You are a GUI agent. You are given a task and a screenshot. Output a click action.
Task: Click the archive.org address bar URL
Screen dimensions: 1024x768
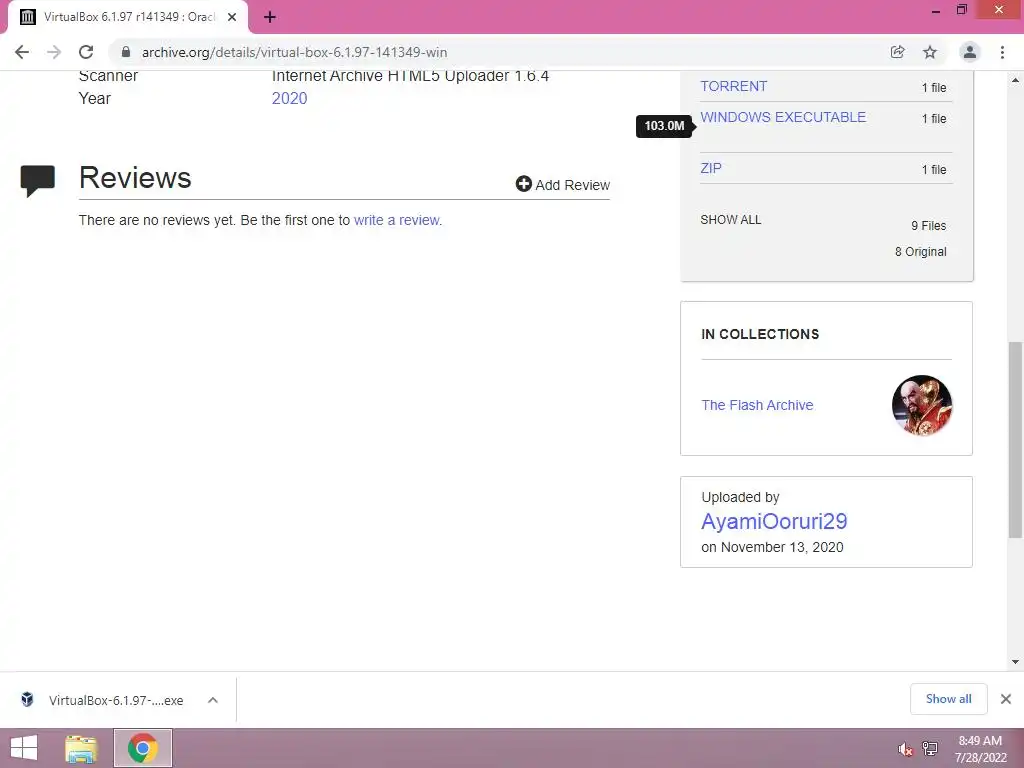[x=295, y=52]
